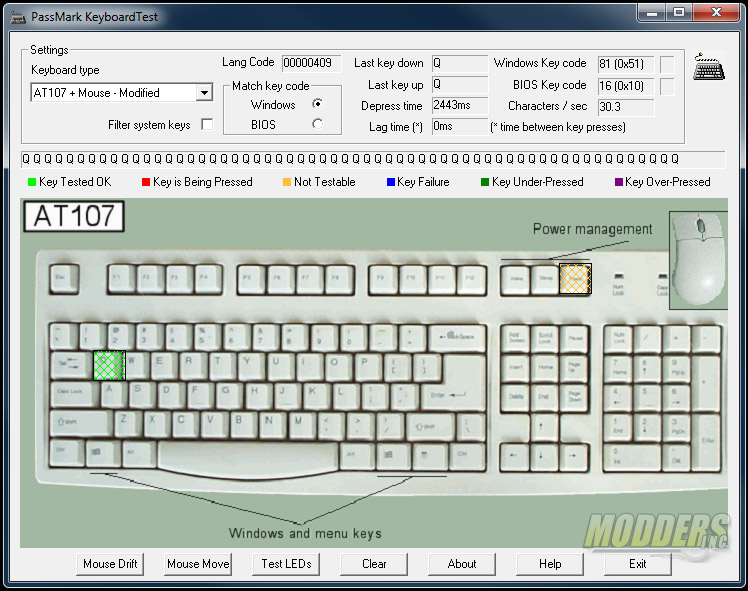This screenshot has width=748, height=591.
Task: Click the typed keys QQQ text strip
Action: [373, 159]
